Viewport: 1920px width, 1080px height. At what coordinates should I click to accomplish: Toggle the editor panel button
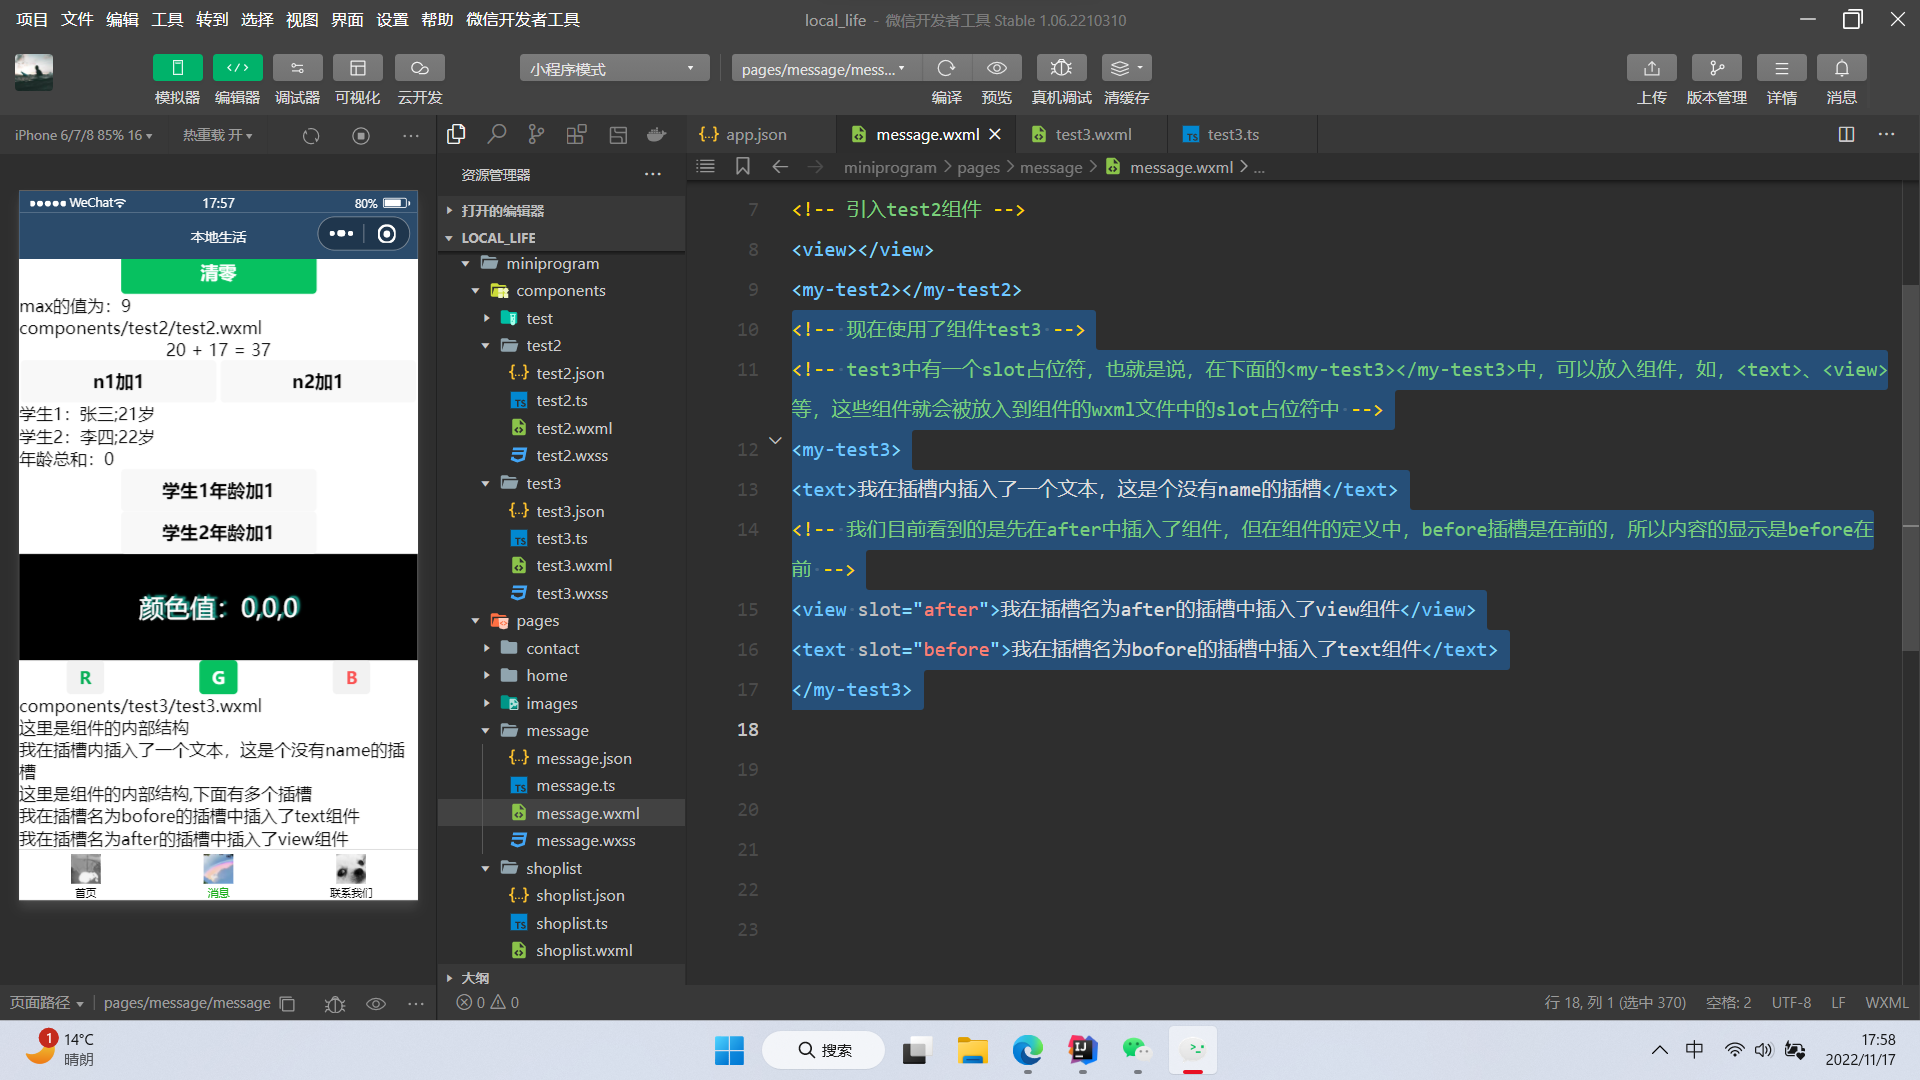pyautogui.click(x=237, y=68)
